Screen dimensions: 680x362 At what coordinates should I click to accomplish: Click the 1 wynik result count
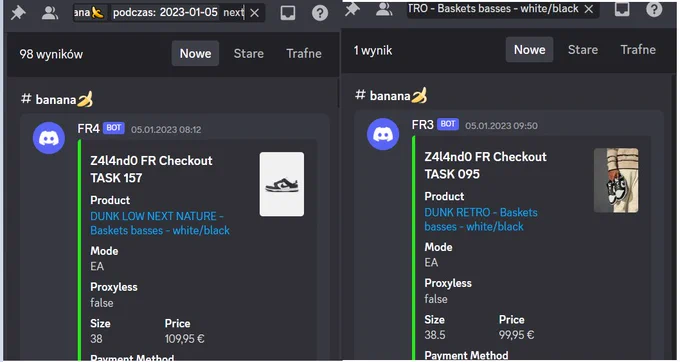pos(373,50)
